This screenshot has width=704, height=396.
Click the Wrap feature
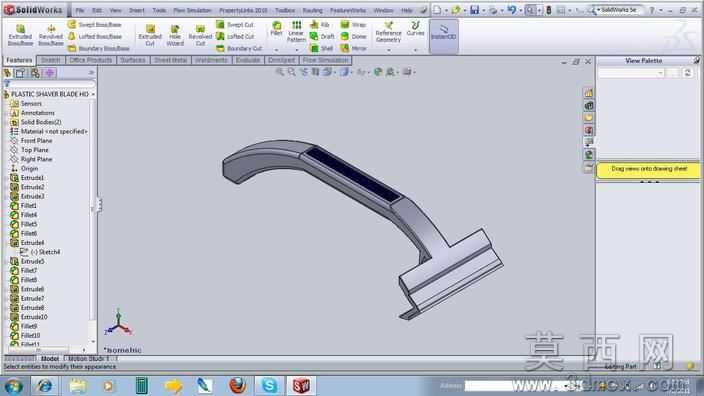pos(353,25)
